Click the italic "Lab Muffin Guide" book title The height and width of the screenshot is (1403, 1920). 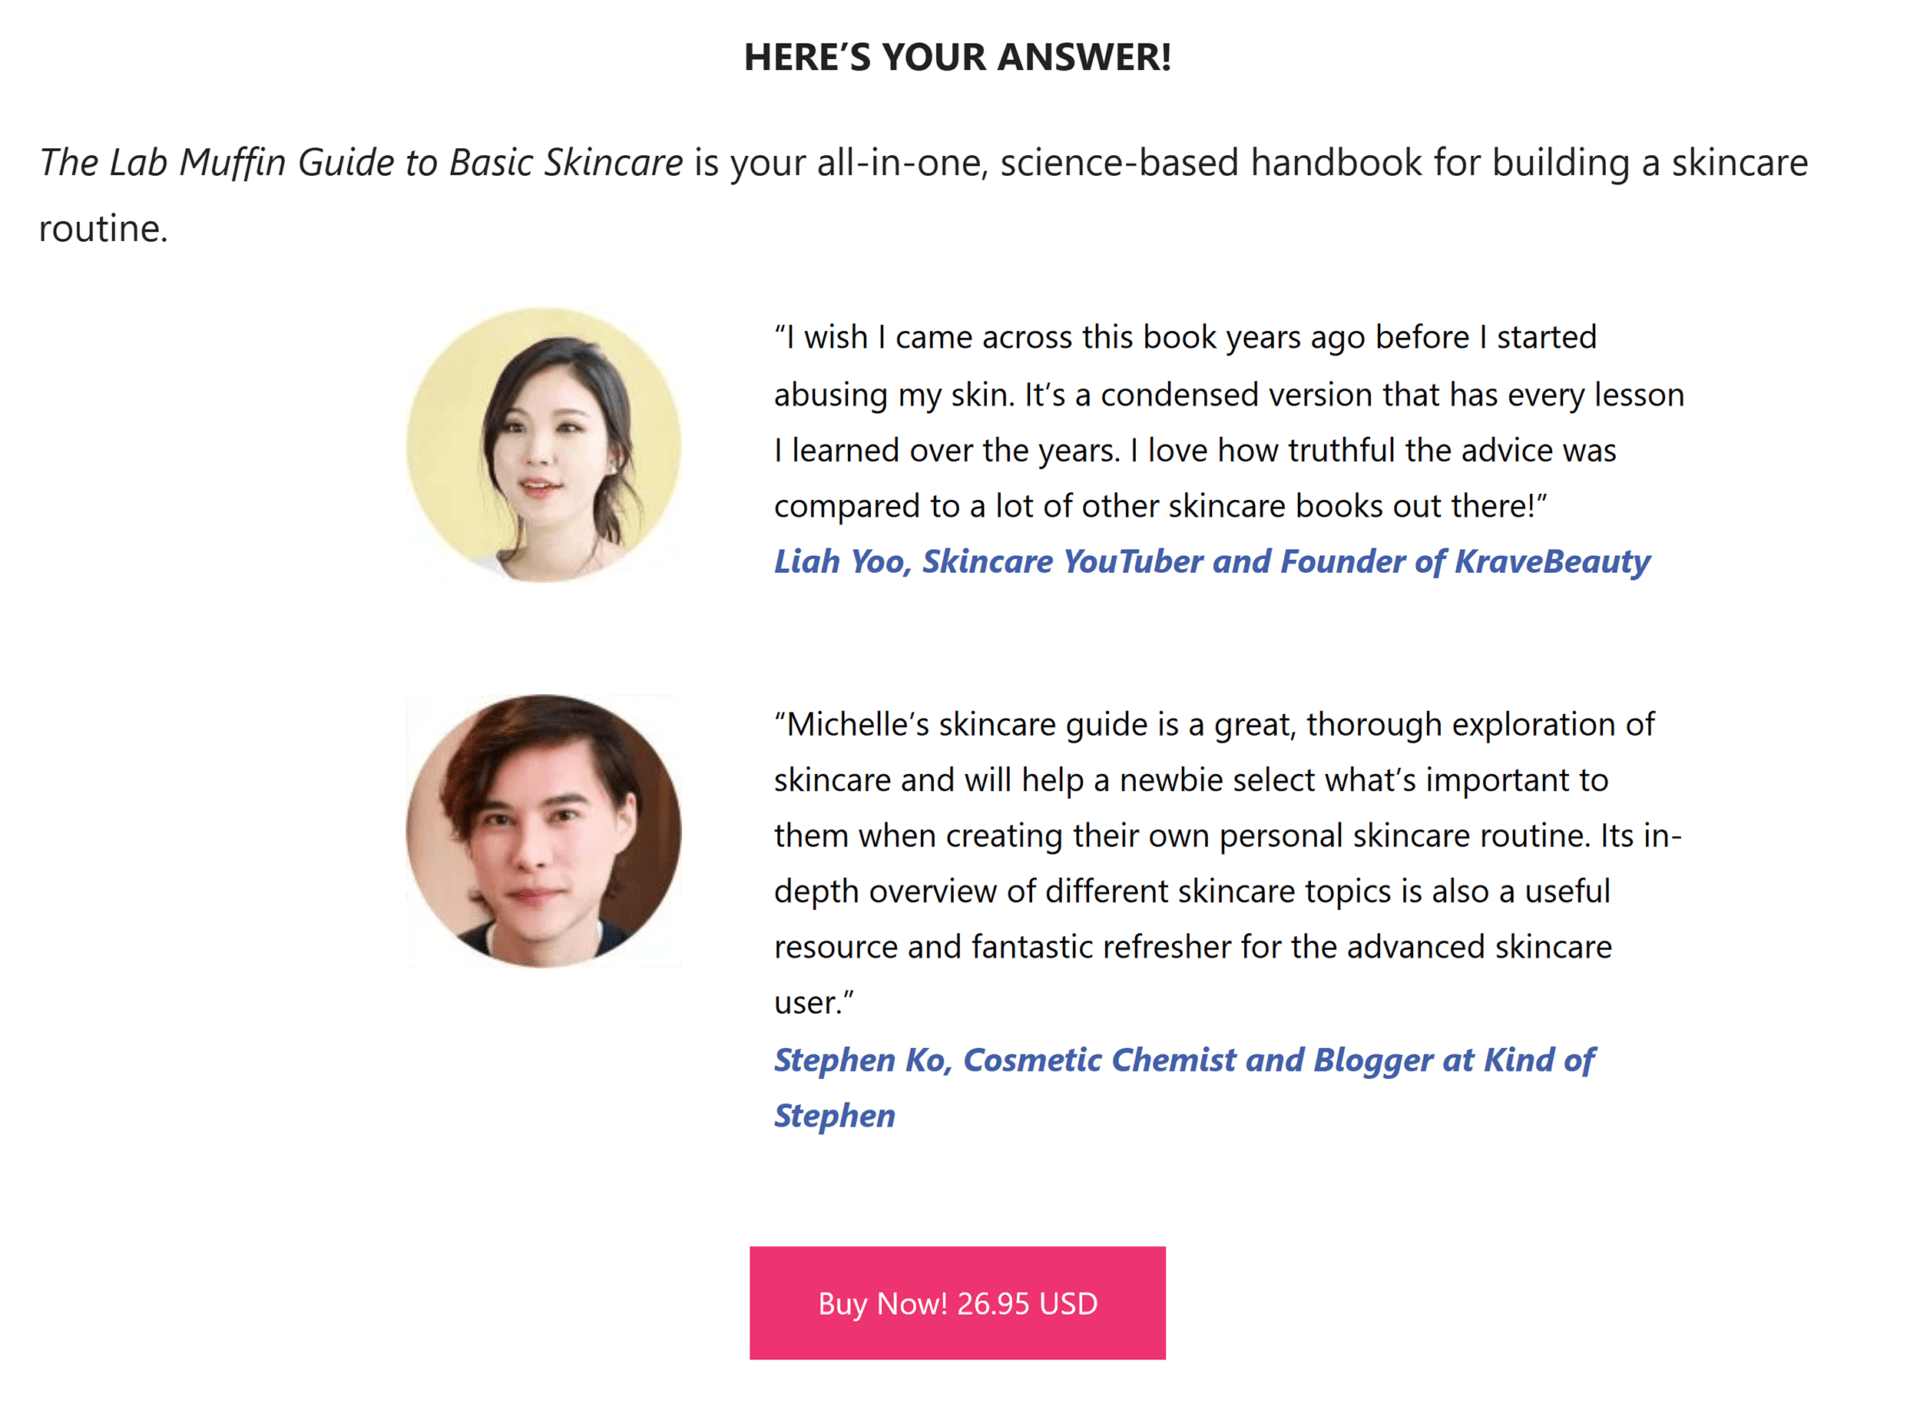(250, 163)
